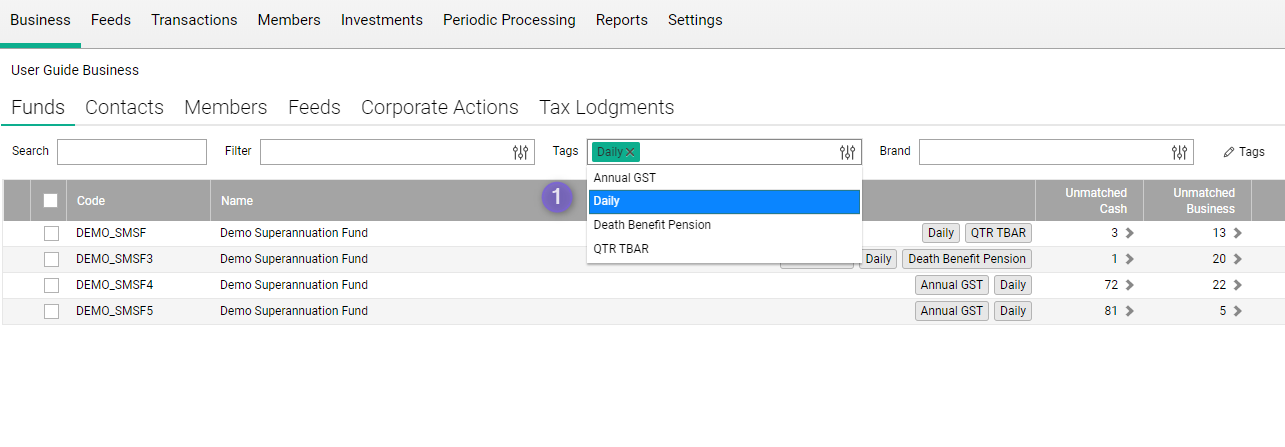
Task: Open the Periodic Processing menu
Action: (509, 20)
